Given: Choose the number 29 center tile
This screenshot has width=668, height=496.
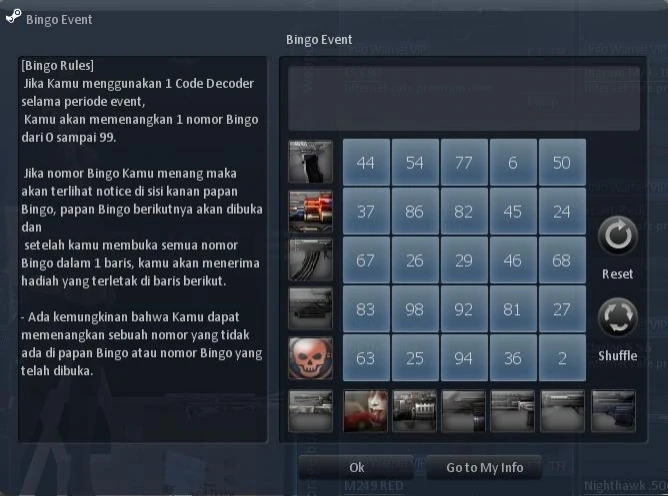Looking at the screenshot, I should (464, 260).
